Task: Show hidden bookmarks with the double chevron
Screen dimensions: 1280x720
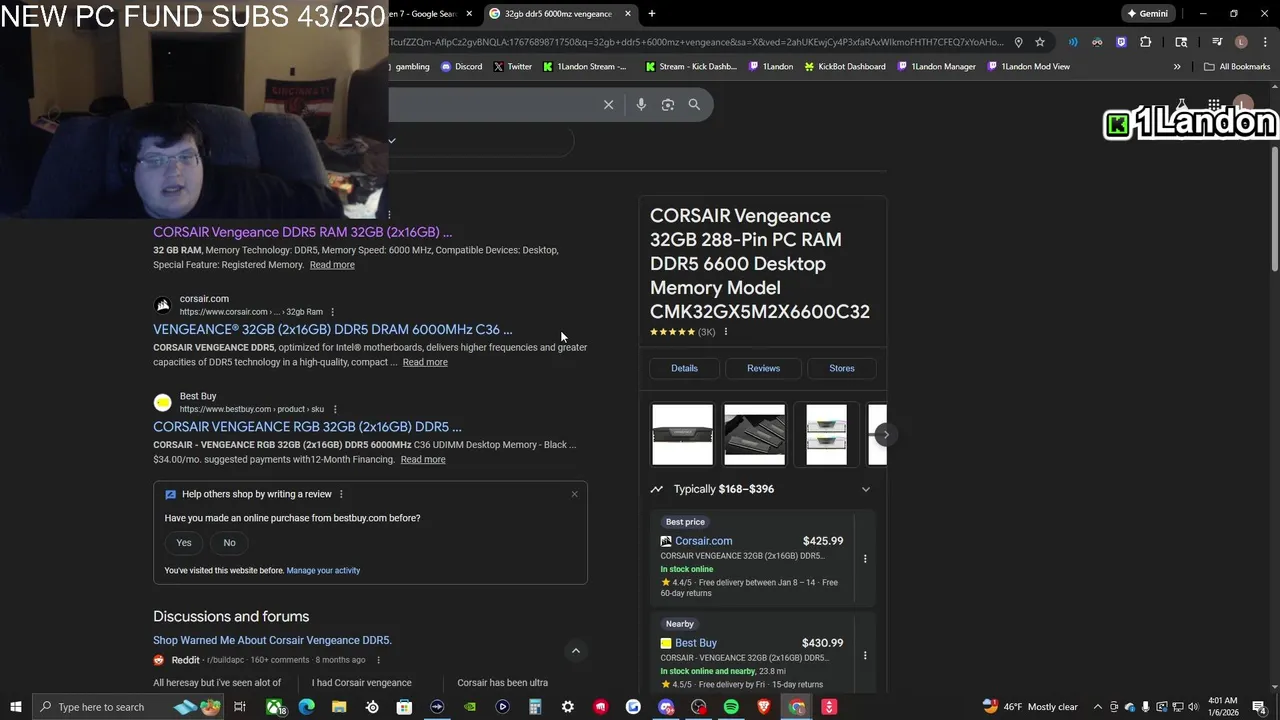Action: (1177, 67)
